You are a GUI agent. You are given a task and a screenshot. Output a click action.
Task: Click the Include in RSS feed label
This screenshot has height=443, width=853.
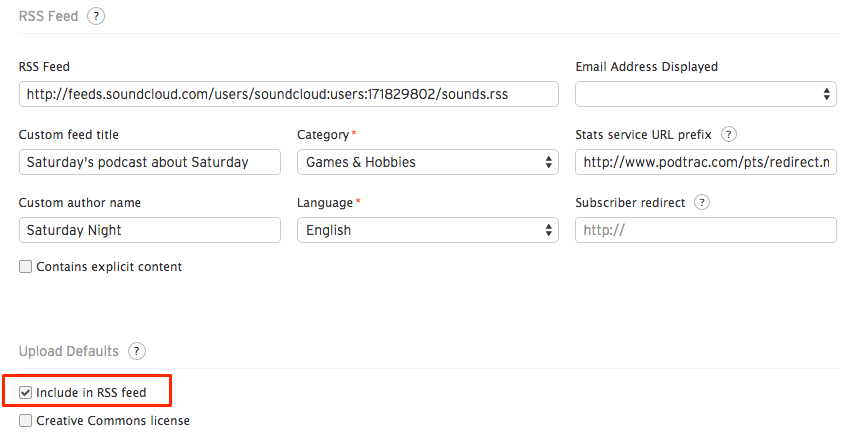coord(91,392)
